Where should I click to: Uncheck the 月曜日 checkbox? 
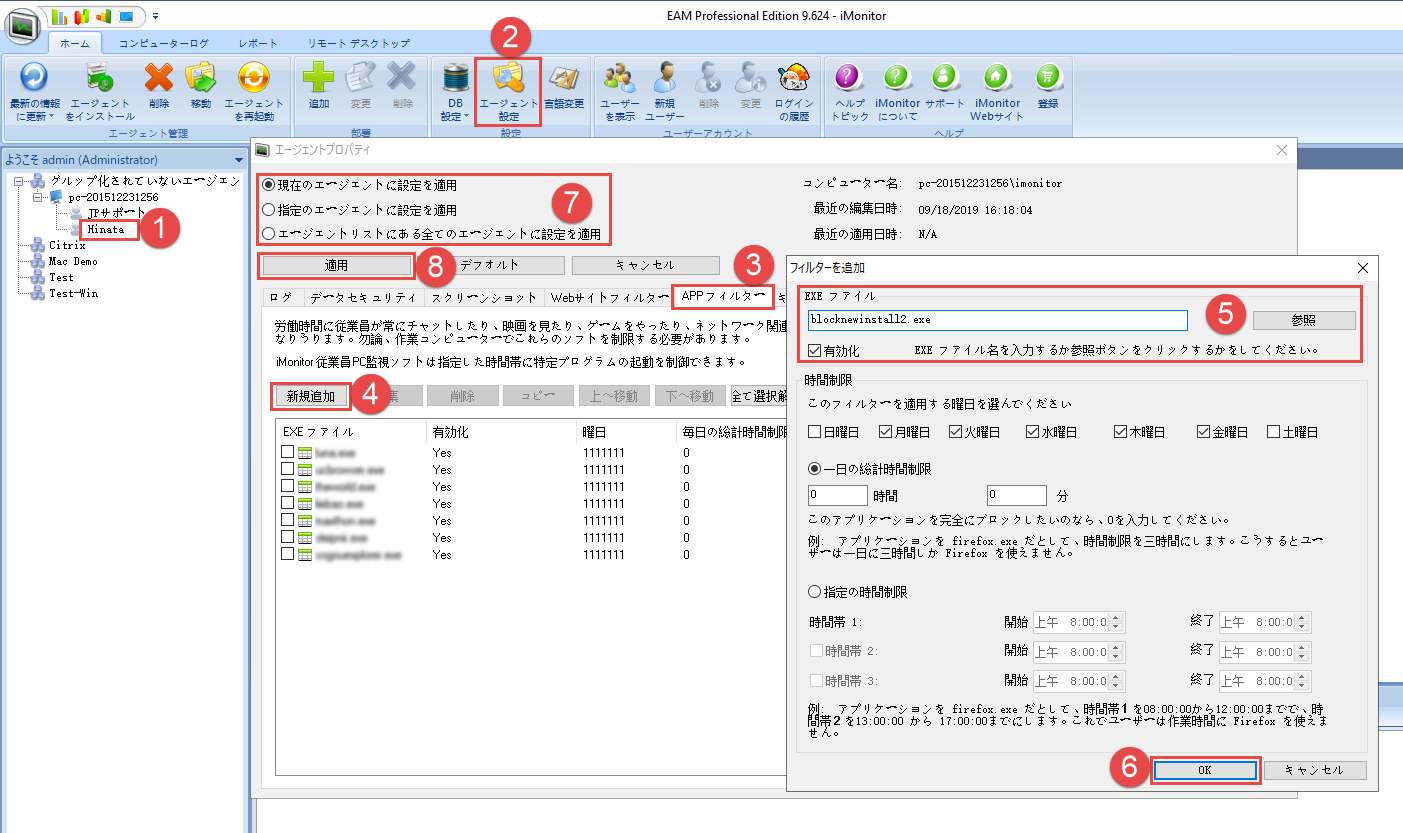pyautogui.click(x=885, y=432)
